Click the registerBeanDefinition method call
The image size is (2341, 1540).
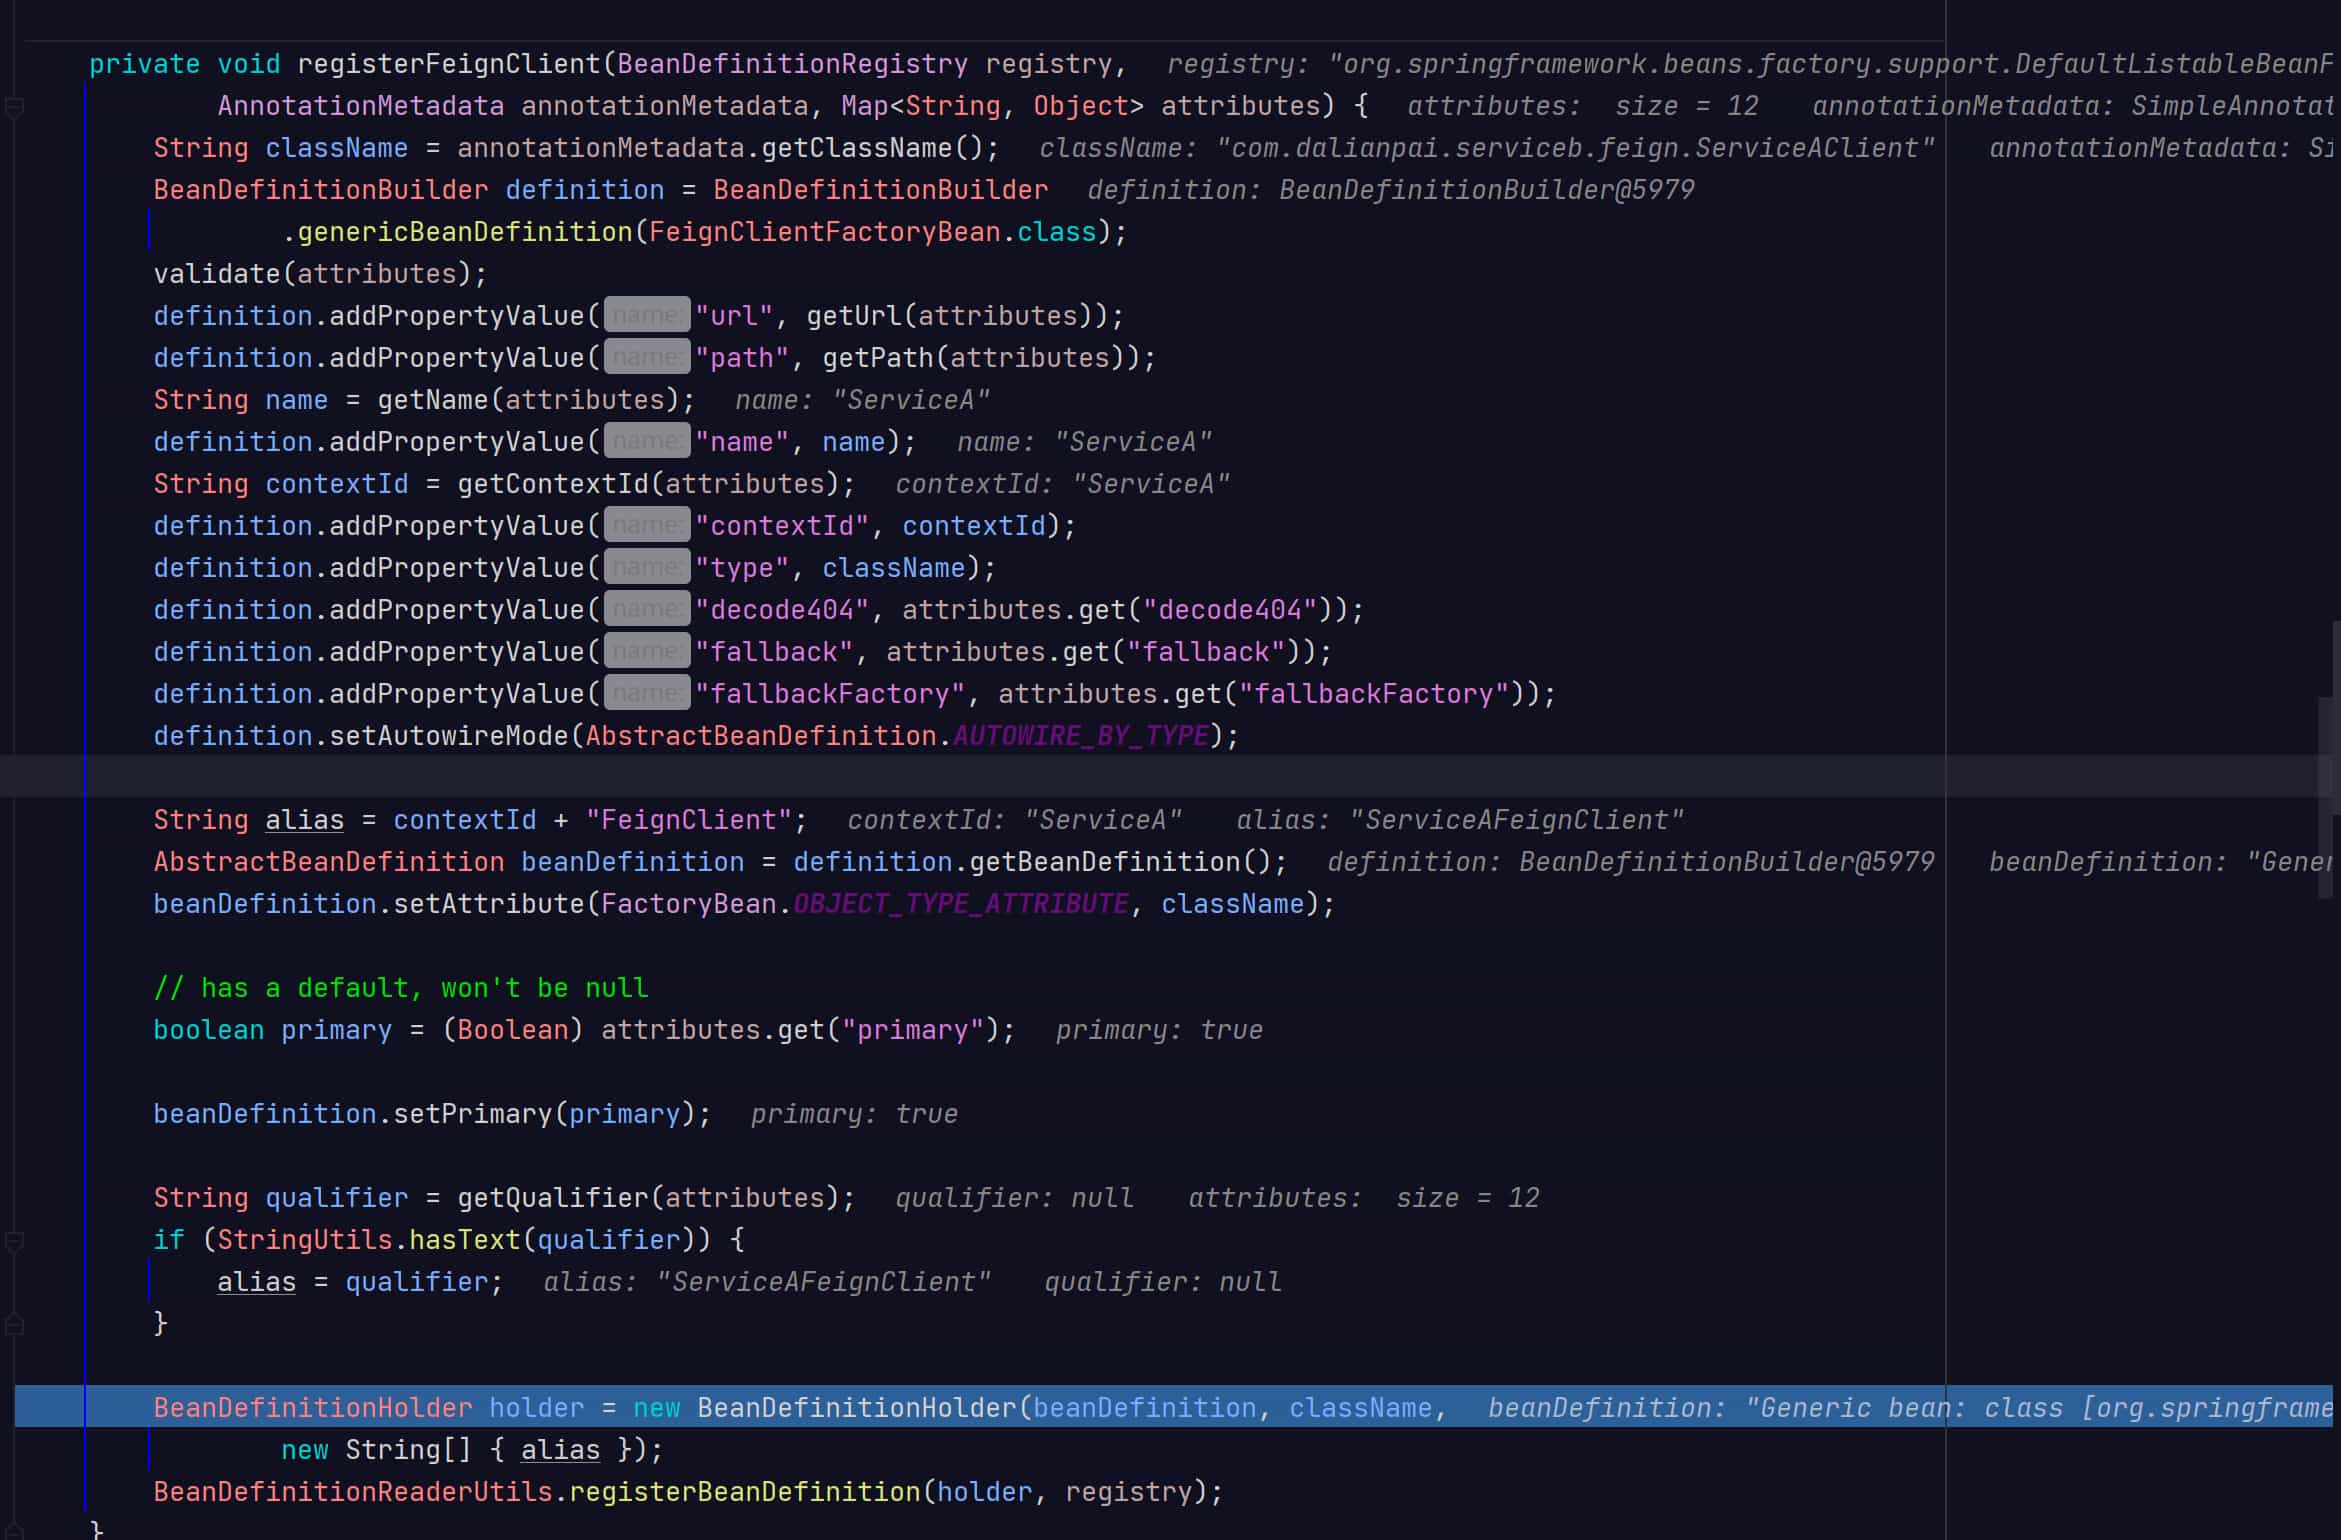745,1492
